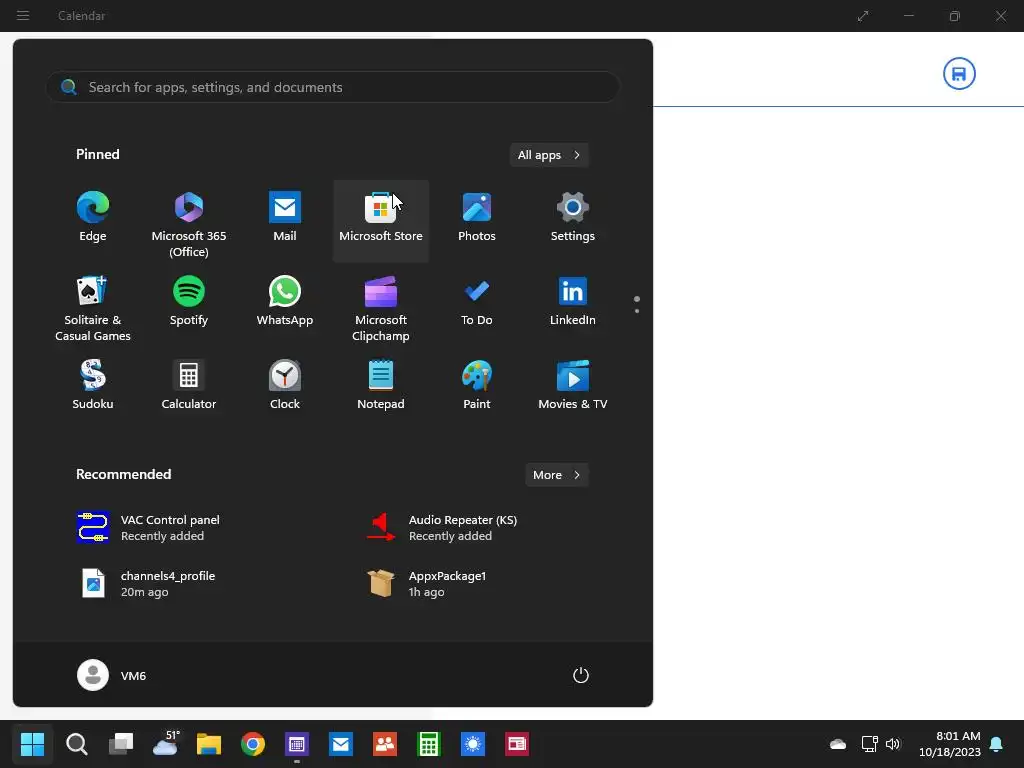1024x768 pixels.
Task: Start Solitaire & Casual Games
Action: pos(93,307)
